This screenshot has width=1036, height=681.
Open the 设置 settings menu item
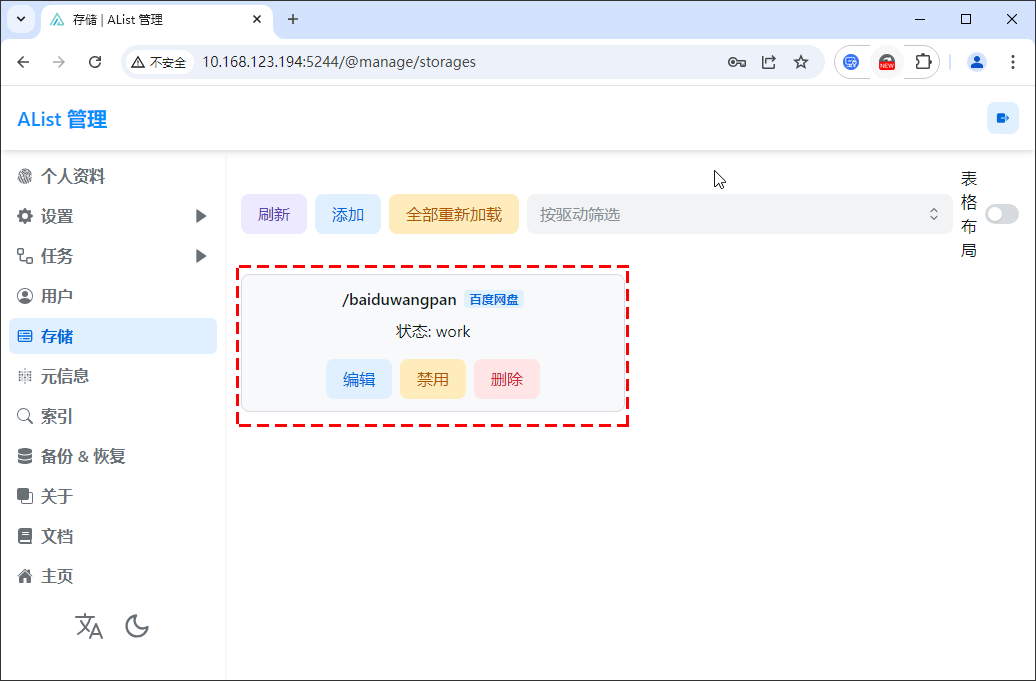(113, 216)
